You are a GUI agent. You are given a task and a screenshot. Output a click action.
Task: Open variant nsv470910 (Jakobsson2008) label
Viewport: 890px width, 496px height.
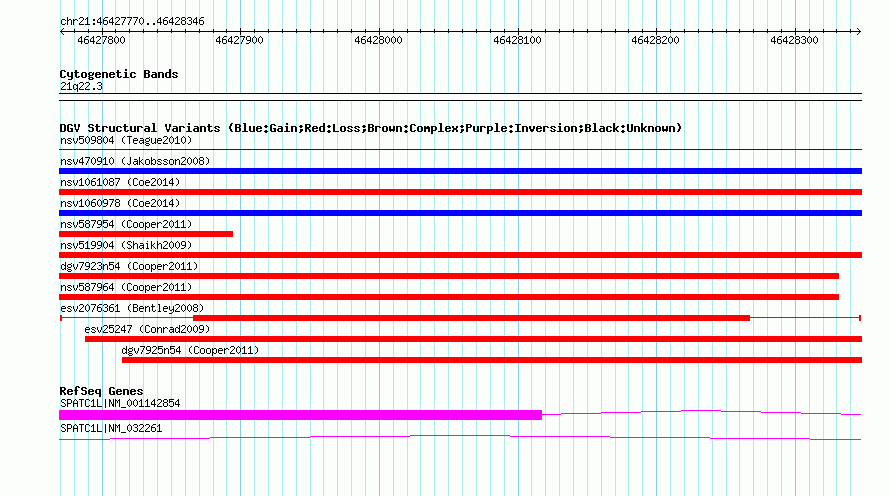click(135, 161)
